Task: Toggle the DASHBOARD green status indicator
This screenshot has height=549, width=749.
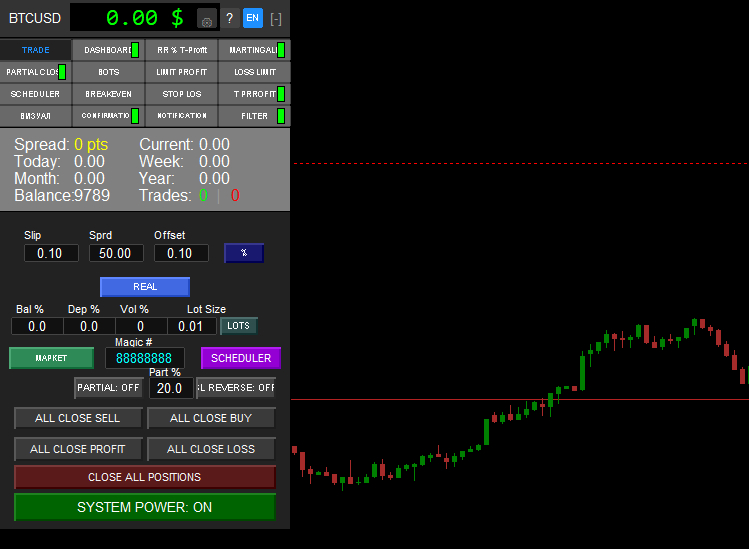Action: point(135,50)
